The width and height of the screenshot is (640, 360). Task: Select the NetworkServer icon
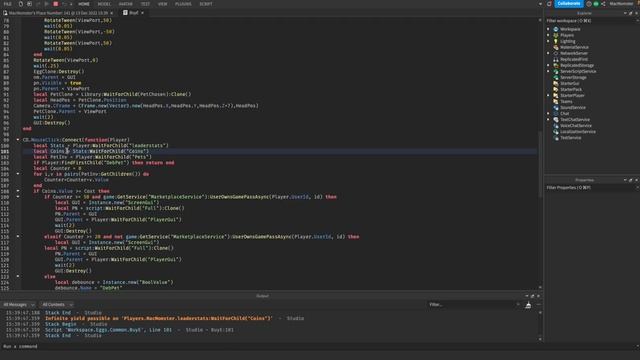[x=556, y=53]
